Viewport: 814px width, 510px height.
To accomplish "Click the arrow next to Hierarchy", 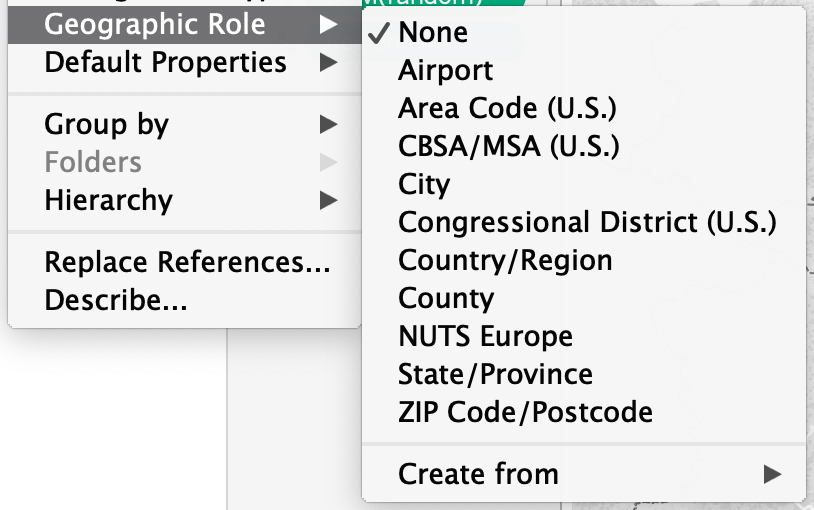I will tap(328, 200).
